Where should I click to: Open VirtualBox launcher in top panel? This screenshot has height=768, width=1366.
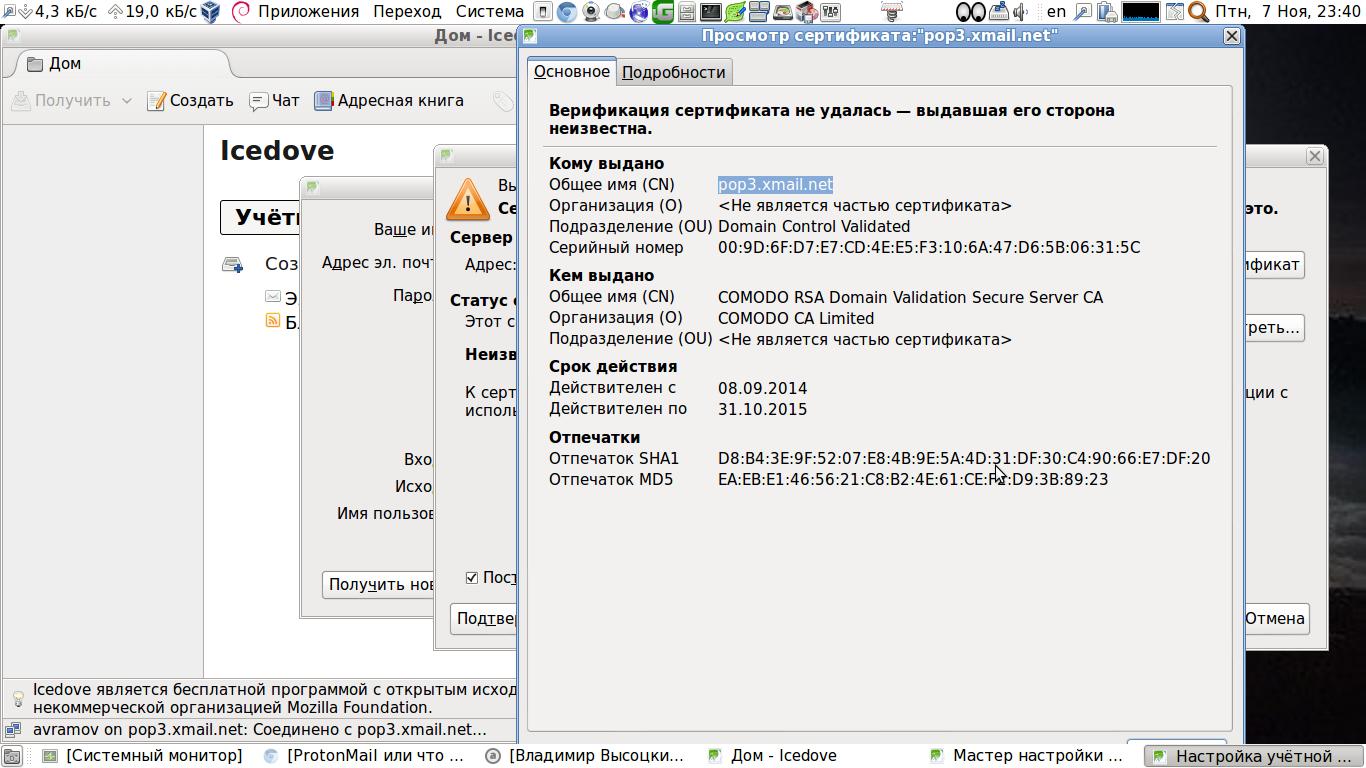[x=210, y=12]
